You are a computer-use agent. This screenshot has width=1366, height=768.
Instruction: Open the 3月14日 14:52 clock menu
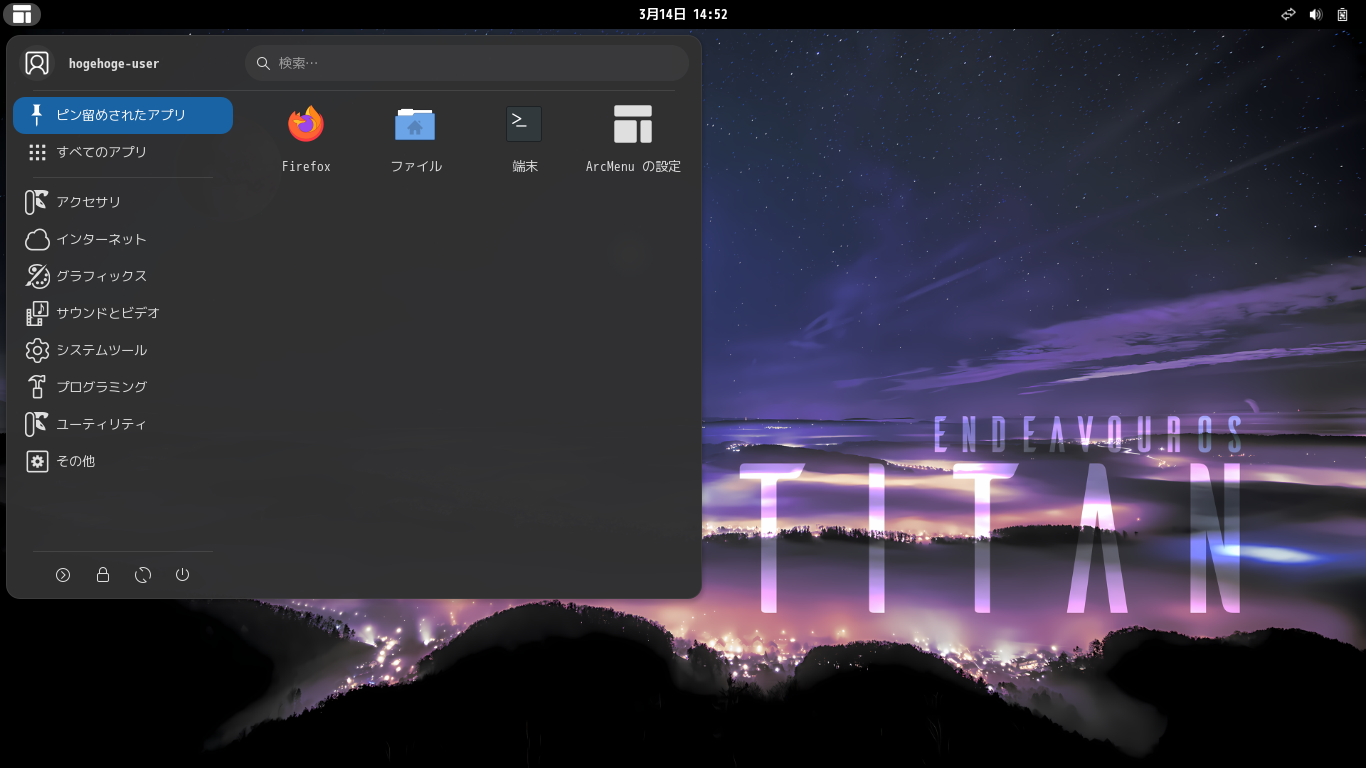[x=683, y=14]
